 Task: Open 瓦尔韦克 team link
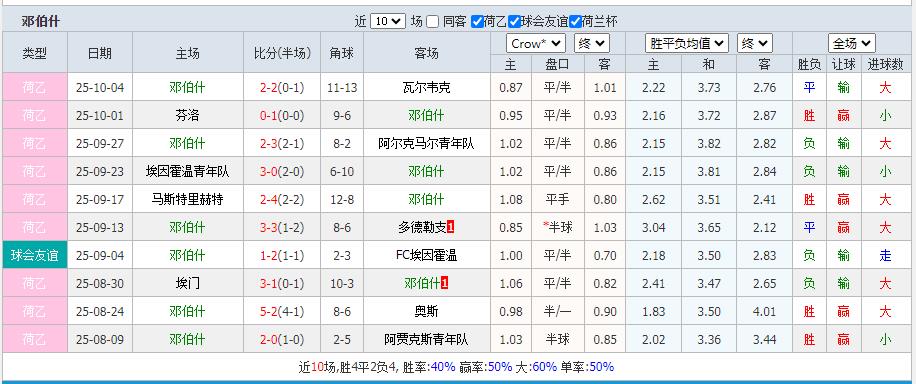(426, 88)
